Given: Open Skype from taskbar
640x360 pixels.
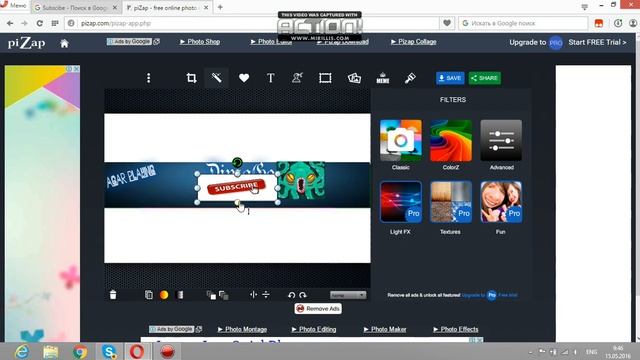Looking at the screenshot, I should pyautogui.click(x=109, y=351).
